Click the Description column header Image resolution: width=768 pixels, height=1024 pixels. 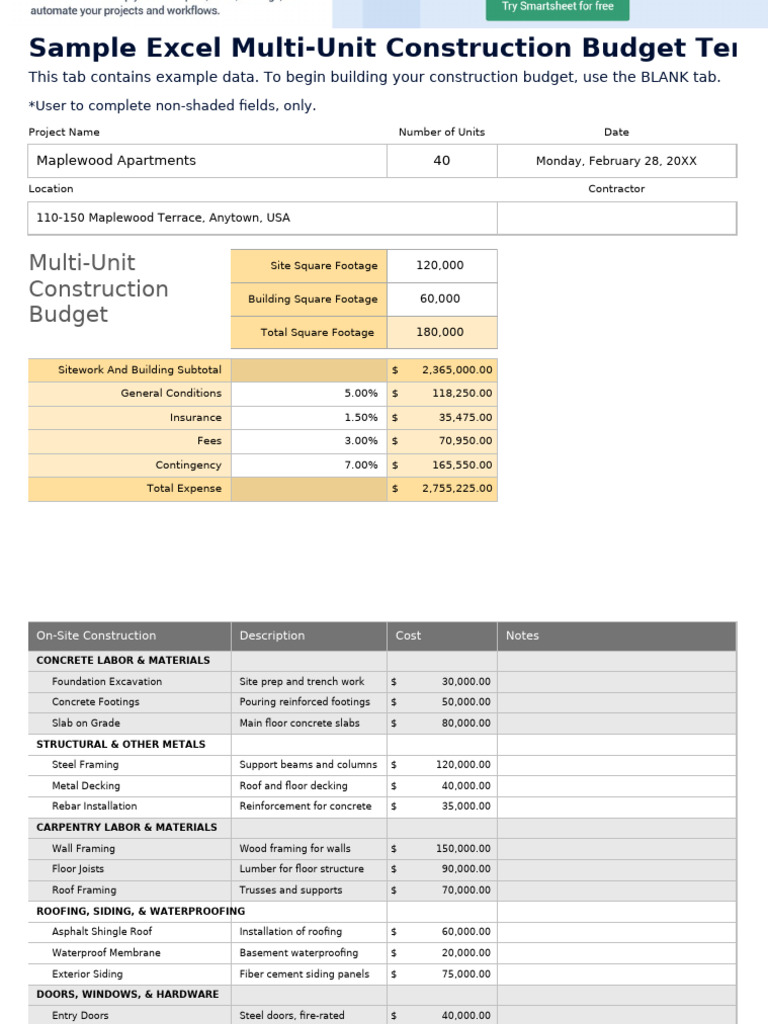(x=309, y=636)
